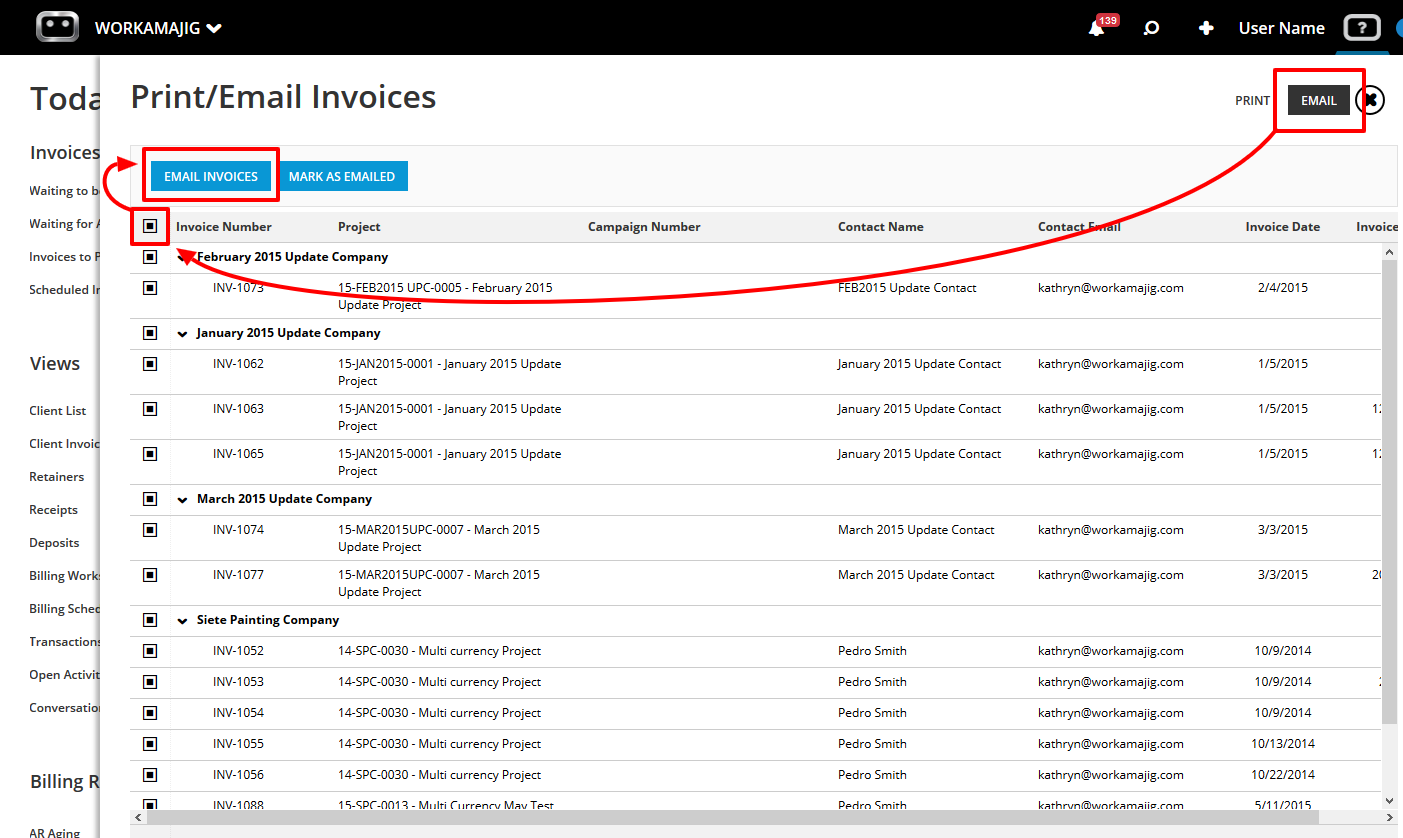Image resolution: width=1403 pixels, height=838 pixels.
Task: Toggle Siete Painting Company group checkbox
Action: [x=150, y=620]
